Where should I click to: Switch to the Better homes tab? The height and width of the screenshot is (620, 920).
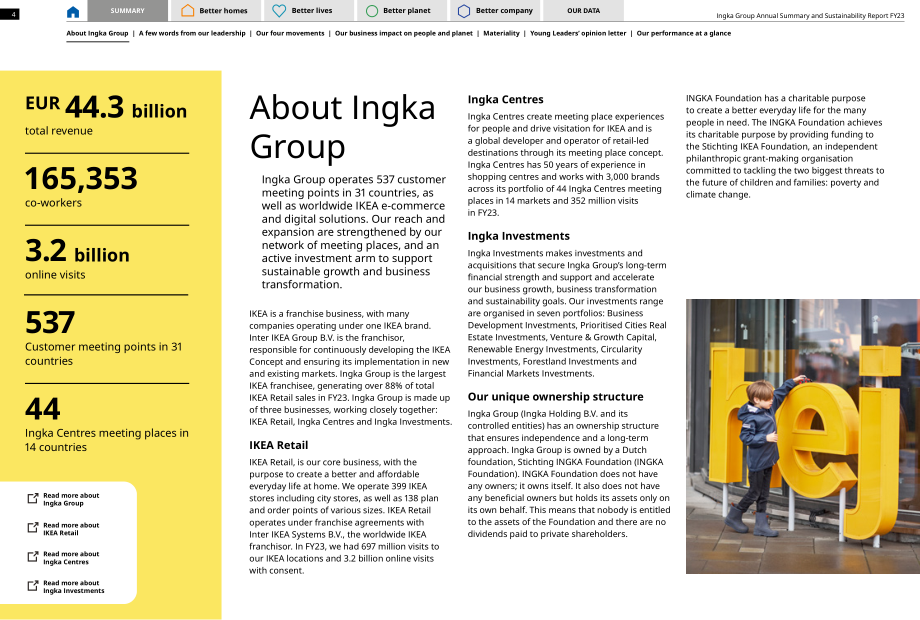215,11
